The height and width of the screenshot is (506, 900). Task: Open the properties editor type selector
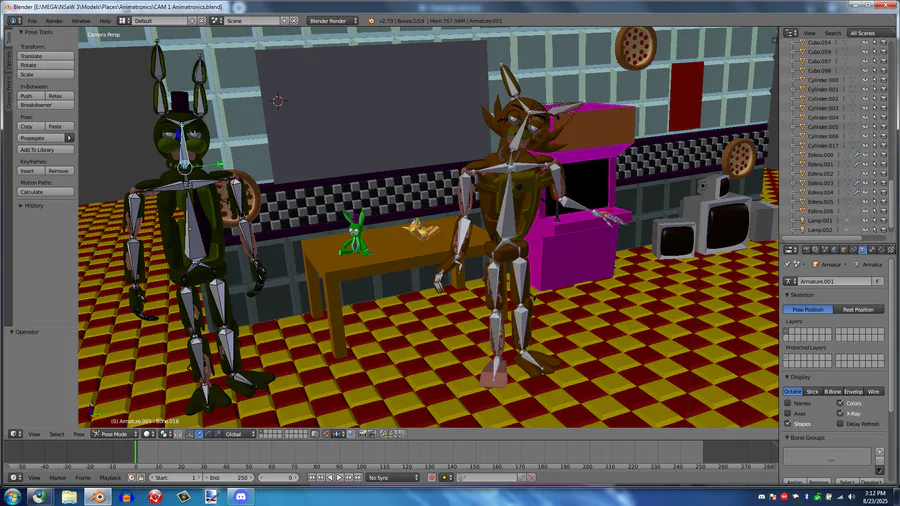pos(789,250)
